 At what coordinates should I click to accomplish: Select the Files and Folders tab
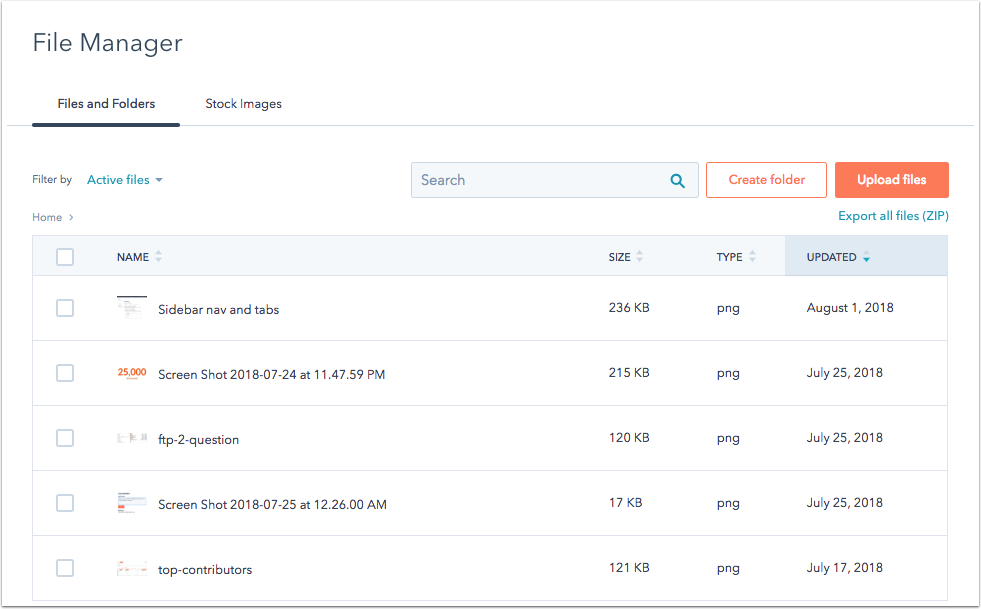(106, 104)
